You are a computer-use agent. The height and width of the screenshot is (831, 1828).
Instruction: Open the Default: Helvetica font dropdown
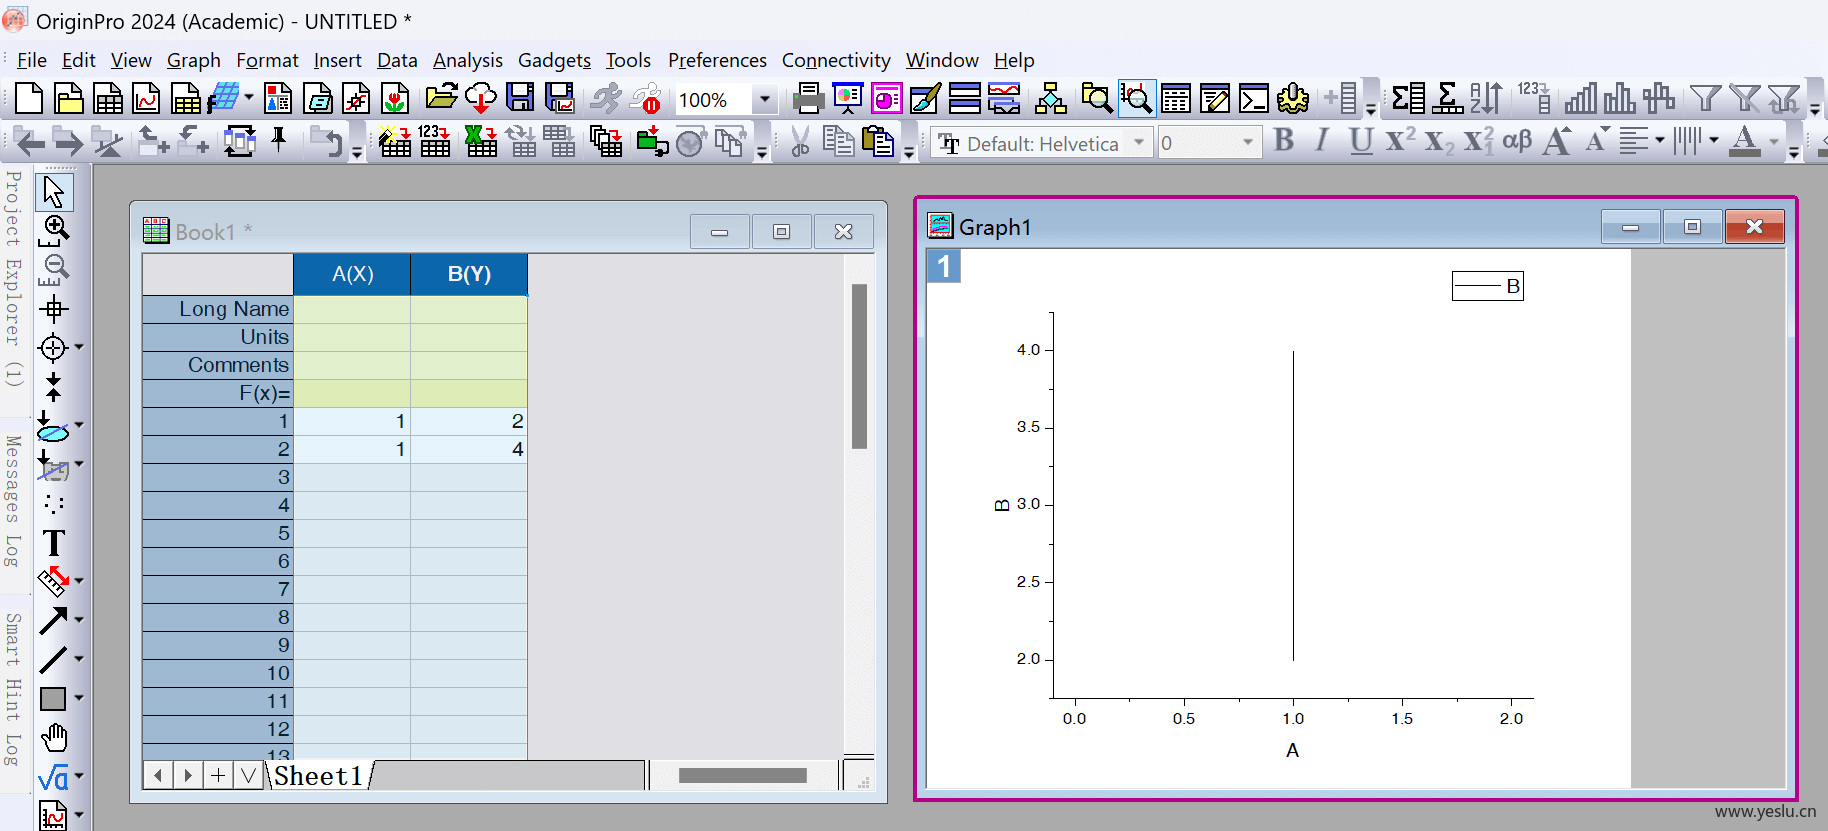(1139, 143)
